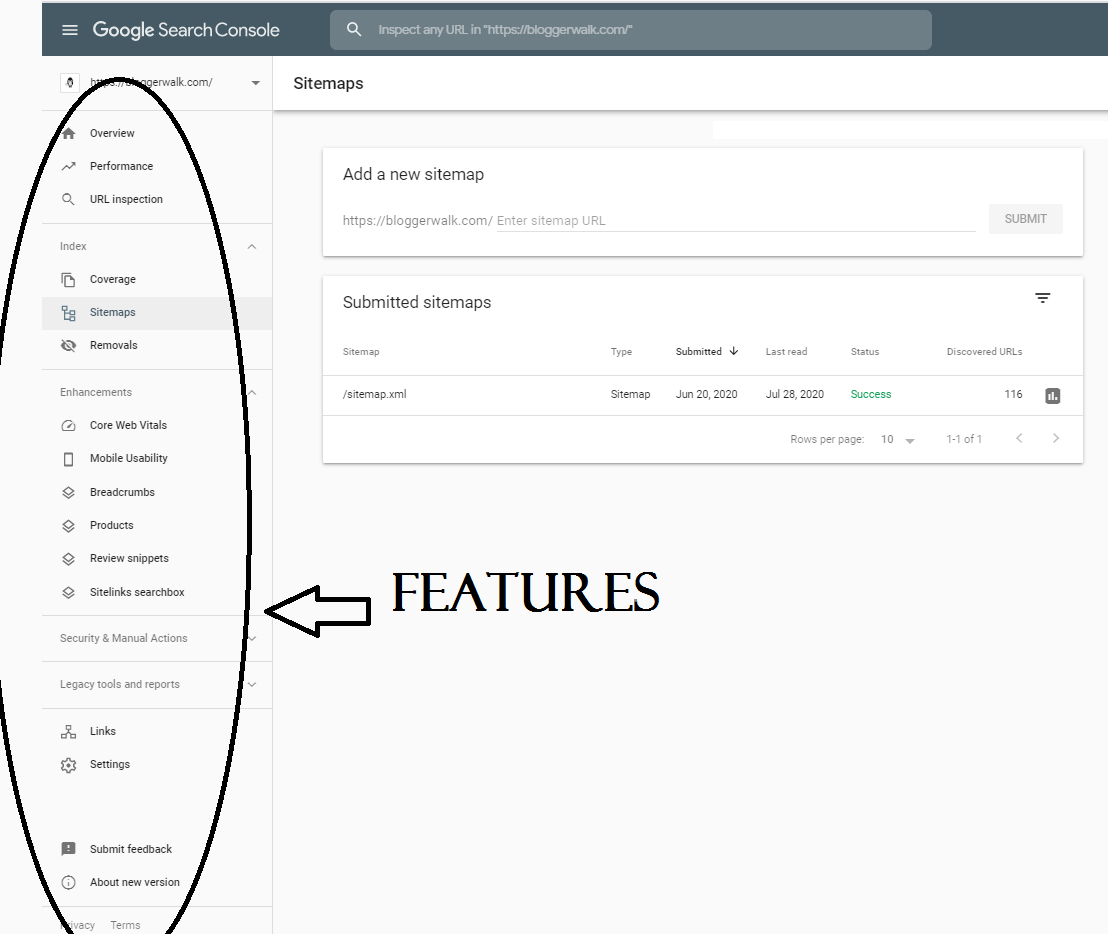
Task: Click the Settings gear icon
Action: [69, 765]
